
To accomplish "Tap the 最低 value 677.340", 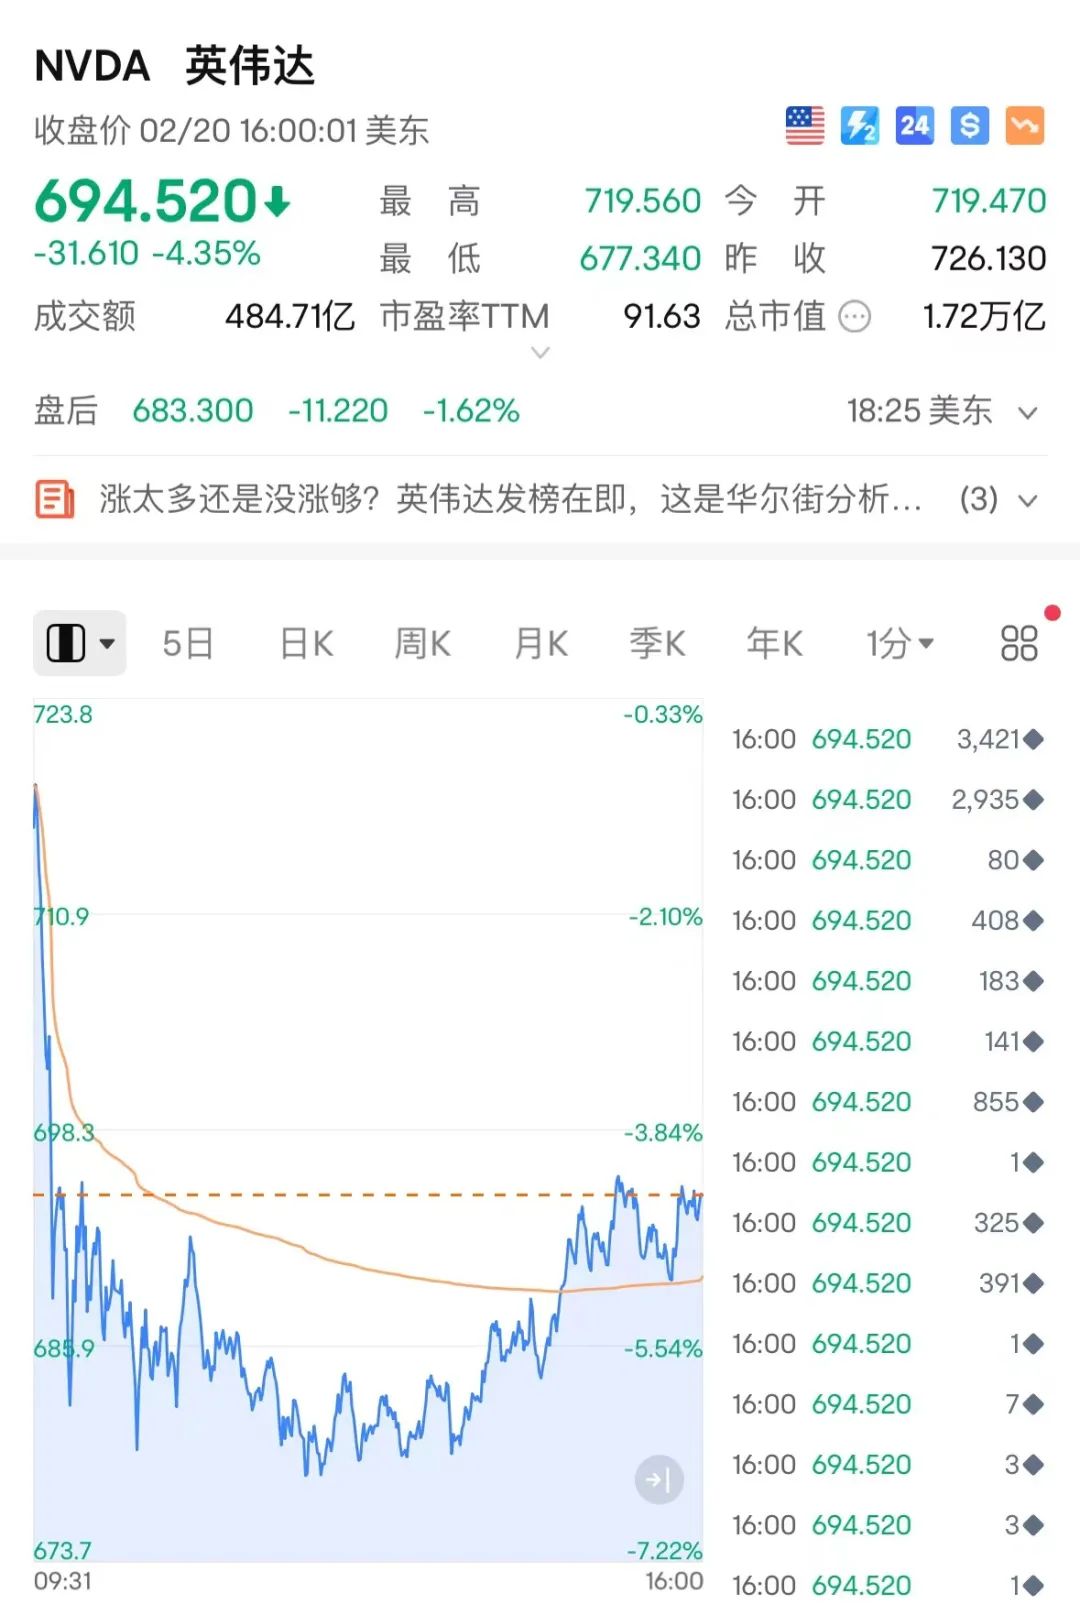I will point(640,259).
